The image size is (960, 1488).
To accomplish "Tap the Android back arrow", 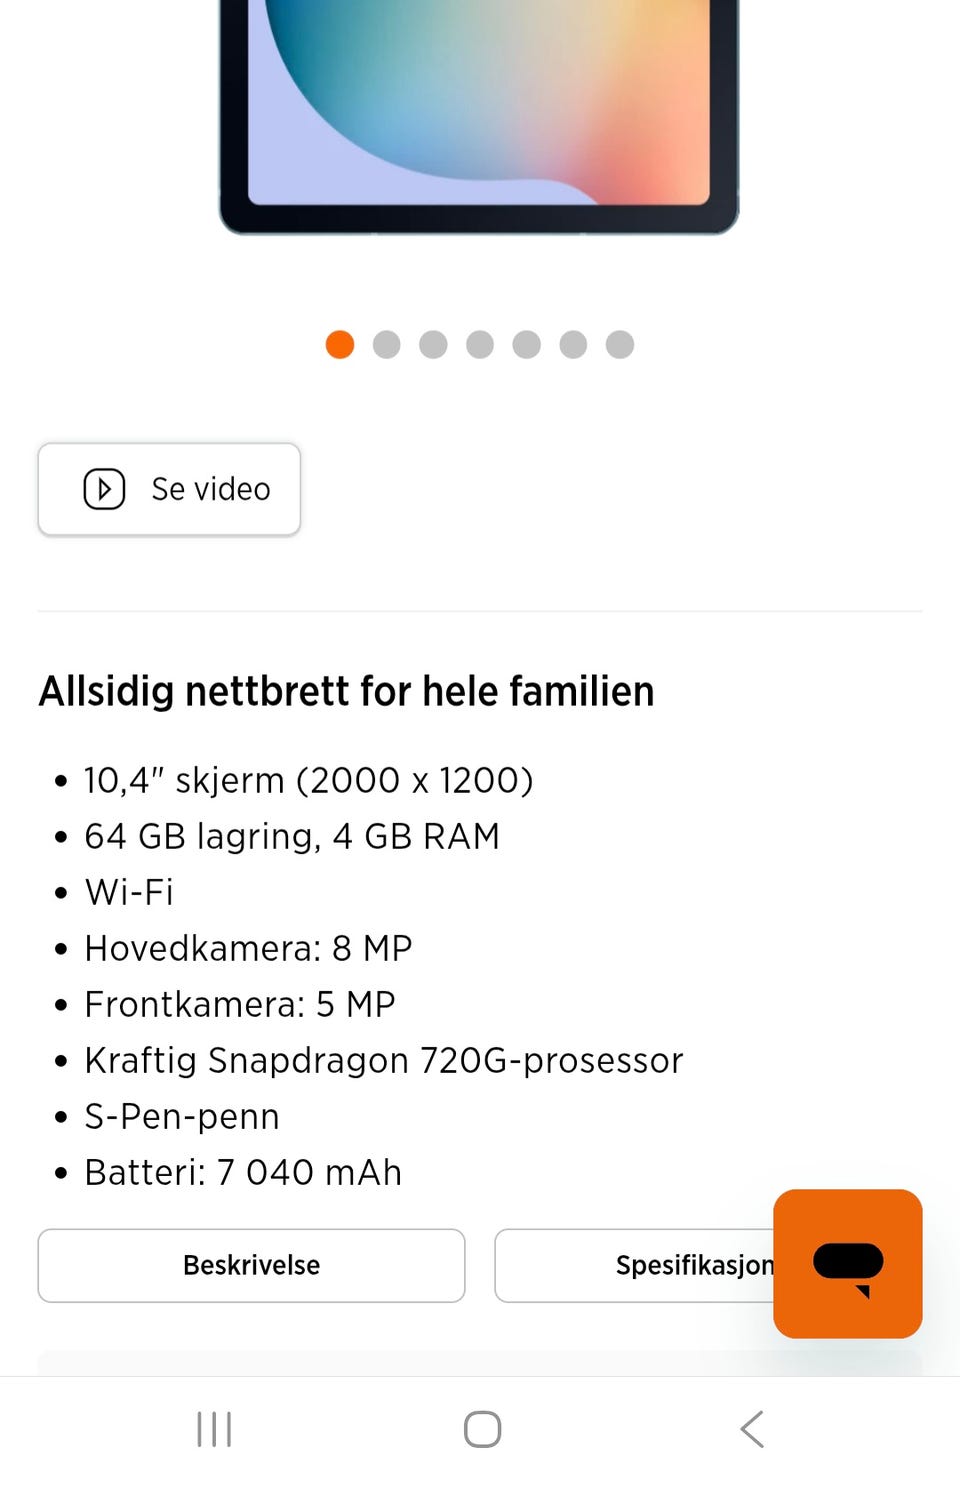I will (x=752, y=1429).
